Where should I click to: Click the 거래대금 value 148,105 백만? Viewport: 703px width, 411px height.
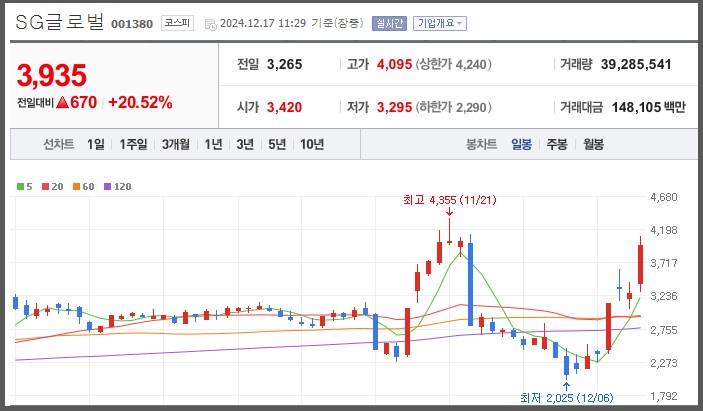648,107
